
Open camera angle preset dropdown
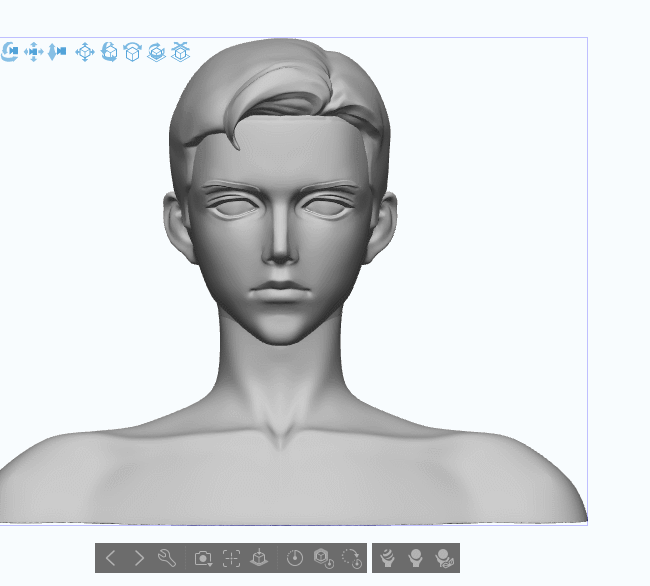(203, 558)
